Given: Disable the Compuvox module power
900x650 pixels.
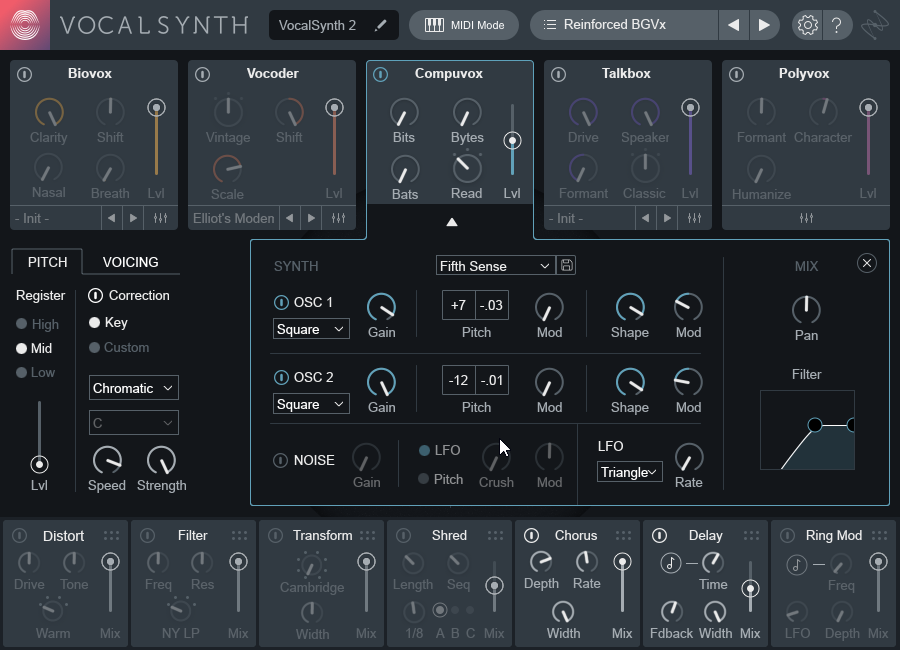Looking at the screenshot, I should pos(381,74).
